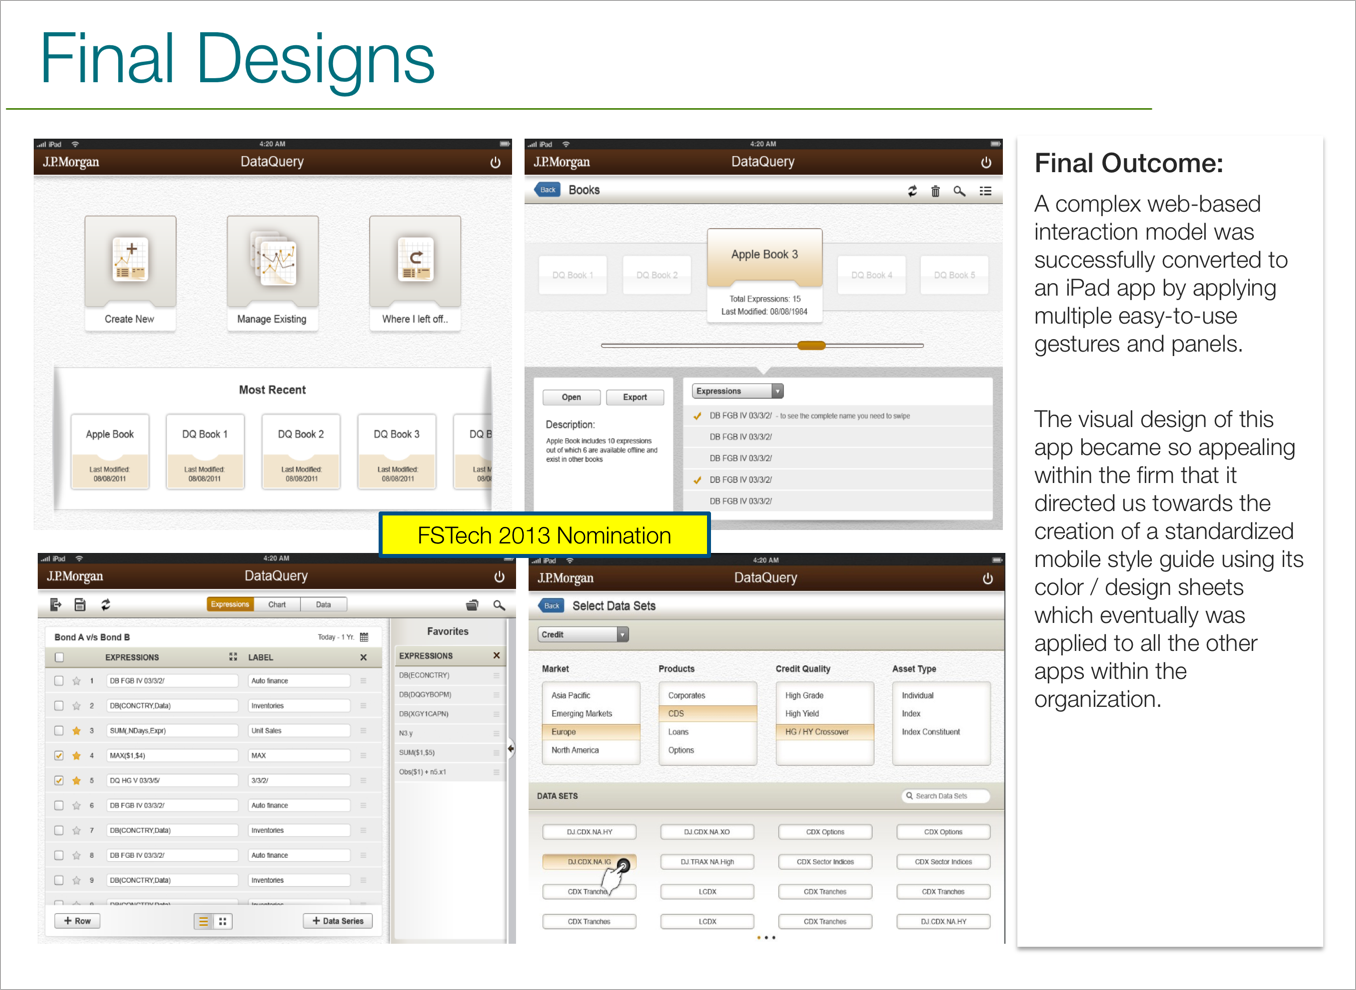This screenshot has width=1356, height=990.
Task: Click the save disk icon in the Expressions toolbar
Action: [x=80, y=605]
